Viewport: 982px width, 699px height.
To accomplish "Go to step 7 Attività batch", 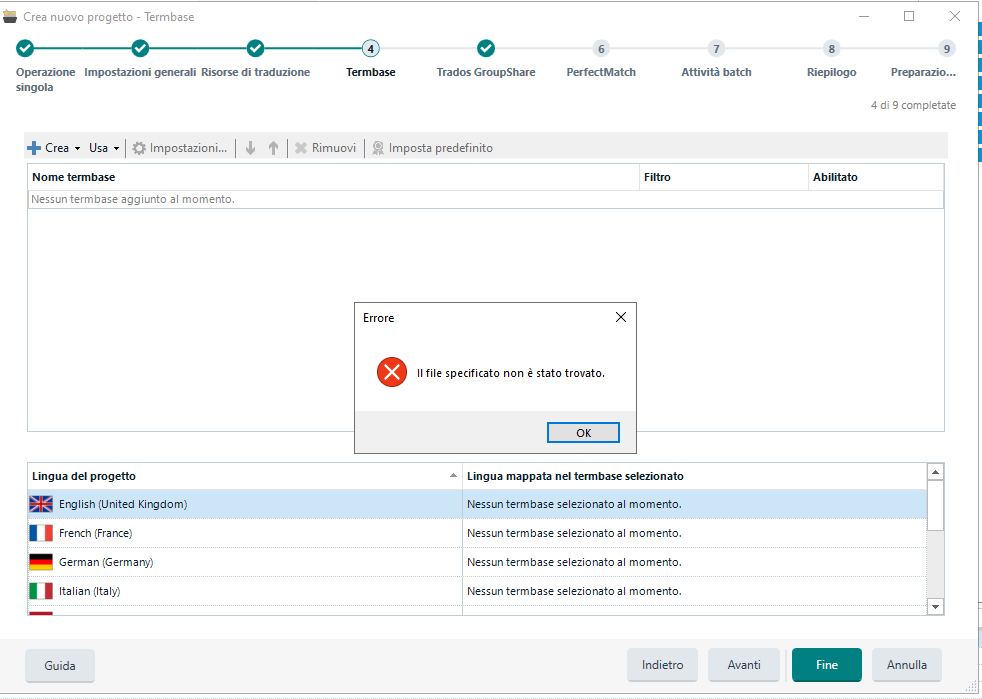I will 716,48.
